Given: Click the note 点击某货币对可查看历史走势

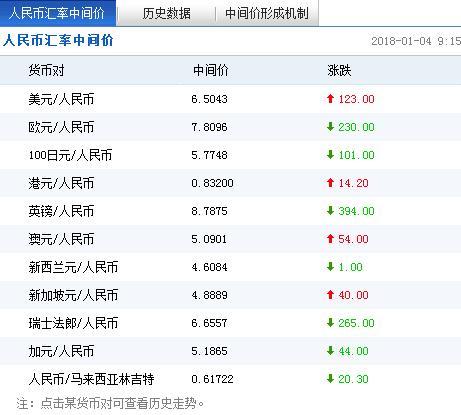Looking at the screenshot, I should point(122,403).
